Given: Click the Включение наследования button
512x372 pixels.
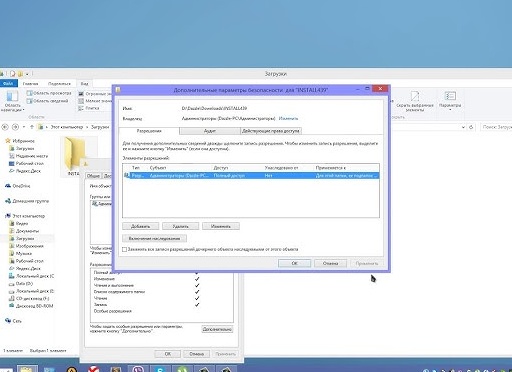Looking at the screenshot, I should [x=154, y=239].
